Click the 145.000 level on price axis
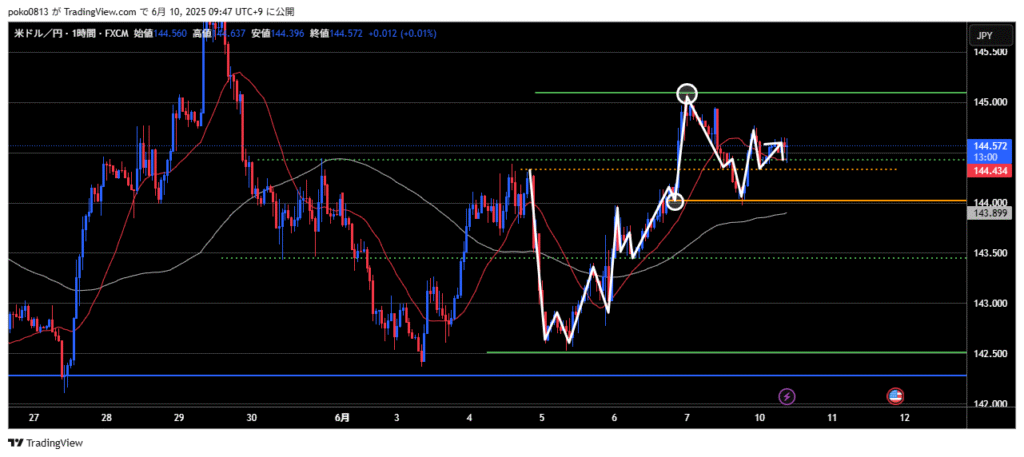This screenshot has height=457, width=1024. (x=989, y=102)
